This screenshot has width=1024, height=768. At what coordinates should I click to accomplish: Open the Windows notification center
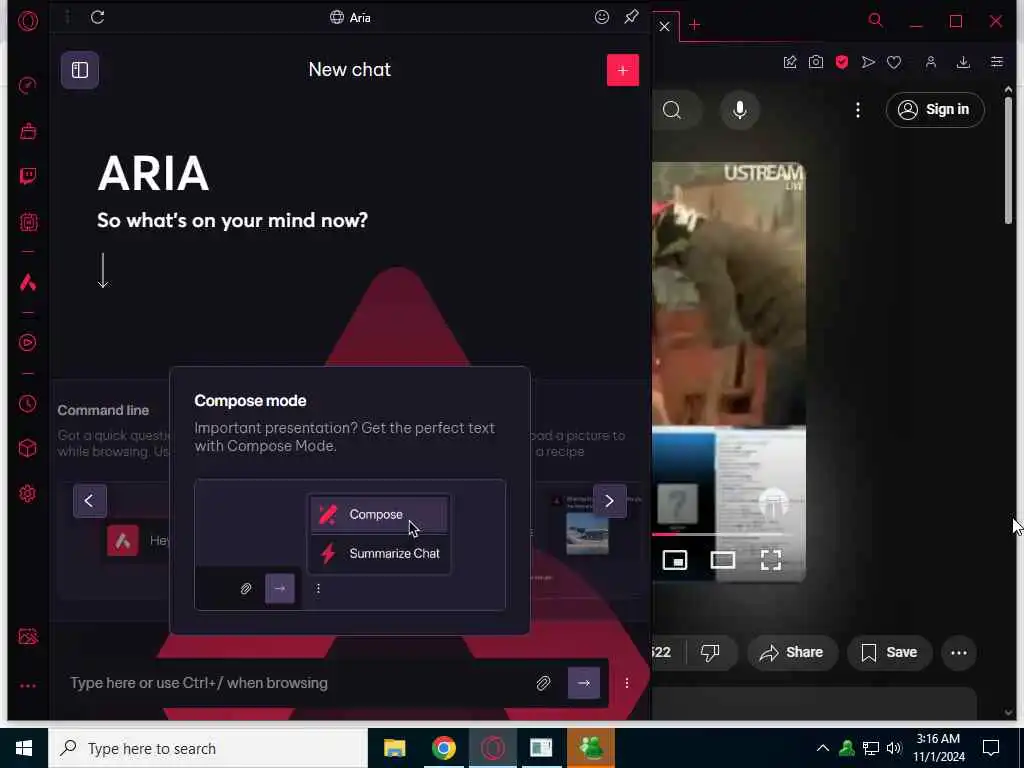(x=991, y=748)
